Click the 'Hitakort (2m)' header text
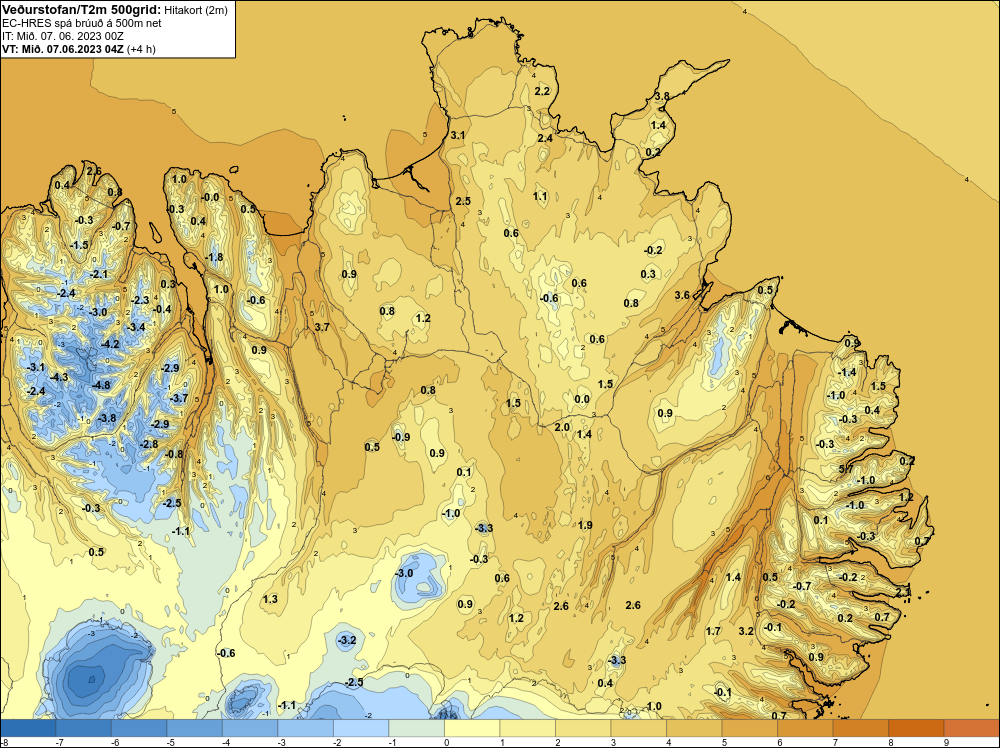Screen dimensions: 1000x748 (196, 10)
